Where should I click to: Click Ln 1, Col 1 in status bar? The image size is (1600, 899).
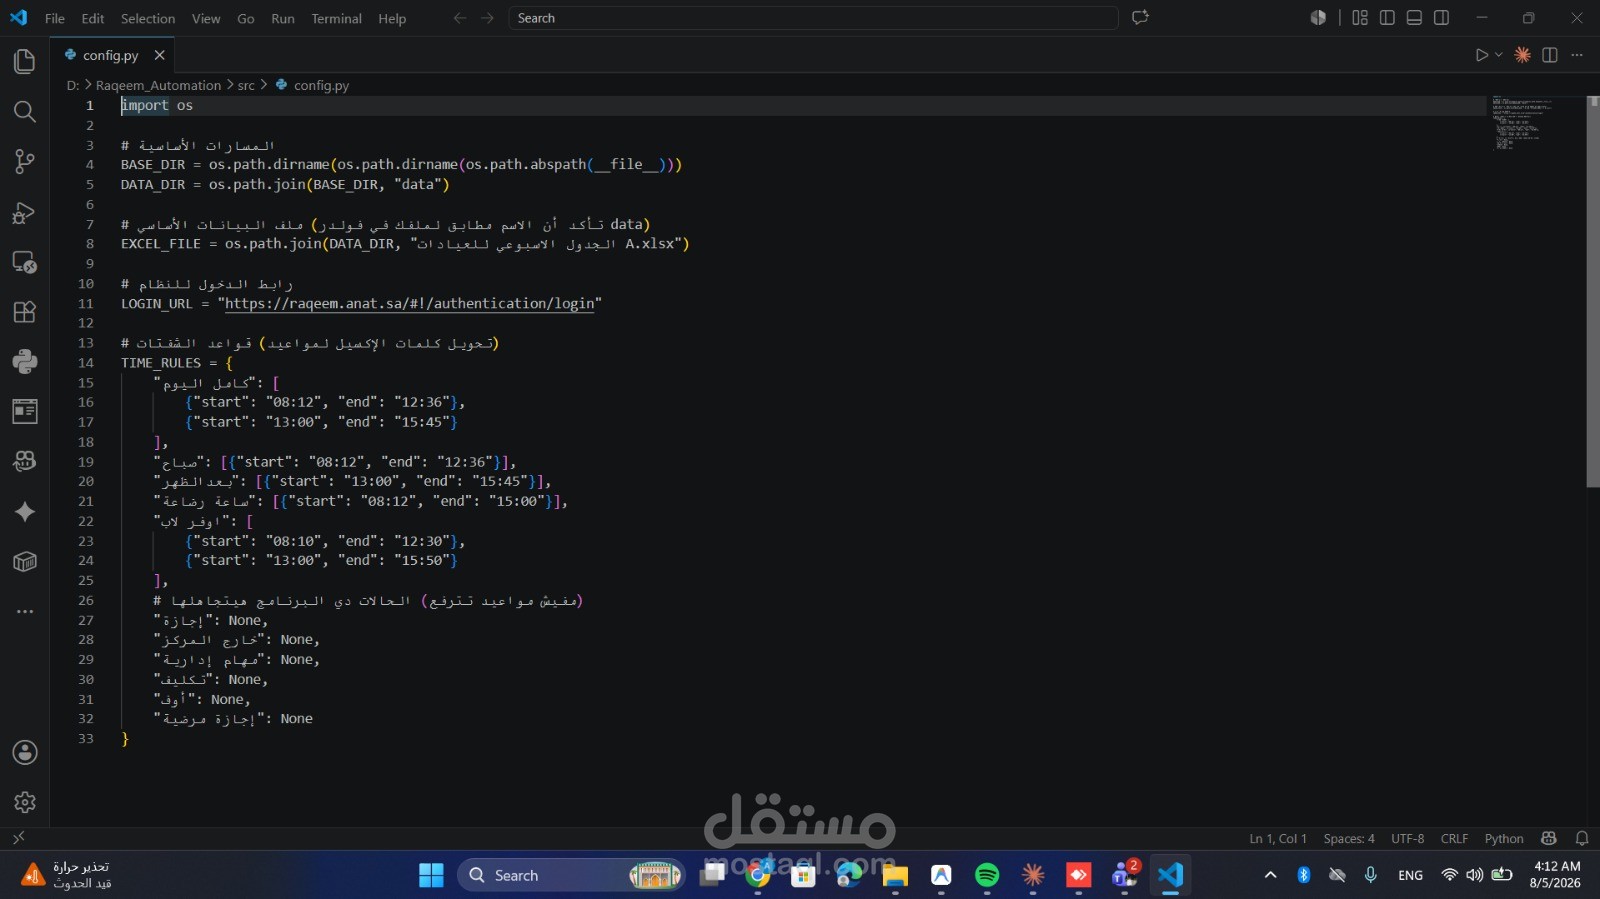(1278, 839)
